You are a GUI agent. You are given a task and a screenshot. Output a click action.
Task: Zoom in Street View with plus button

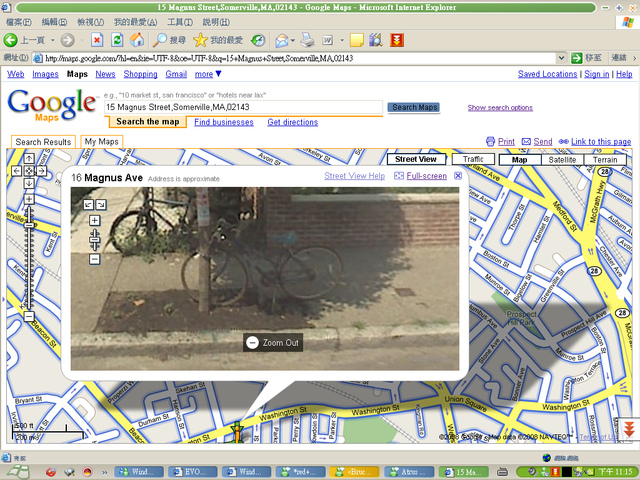pyautogui.click(x=95, y=221)
